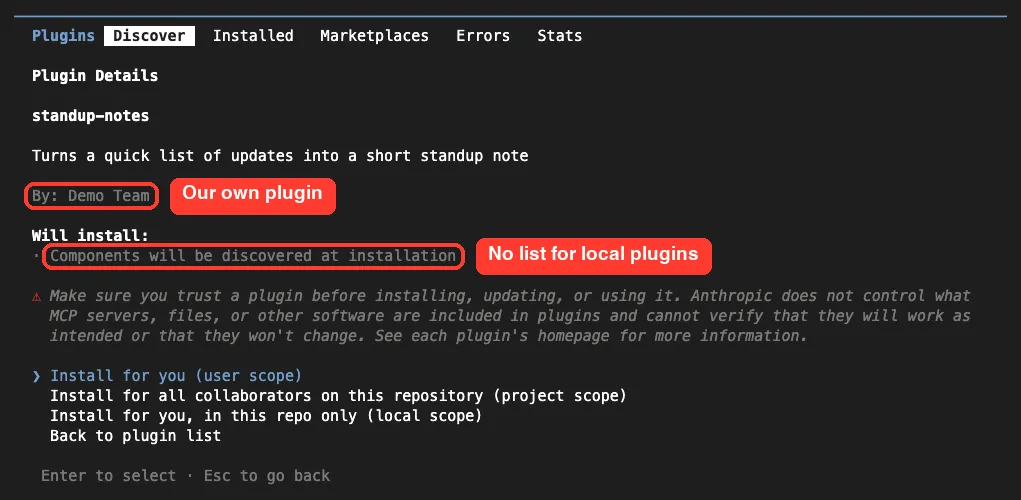Click Components will be discovered at installation
The height and width of the screenshot is (500, 1021).
click(x=253, y=256)
